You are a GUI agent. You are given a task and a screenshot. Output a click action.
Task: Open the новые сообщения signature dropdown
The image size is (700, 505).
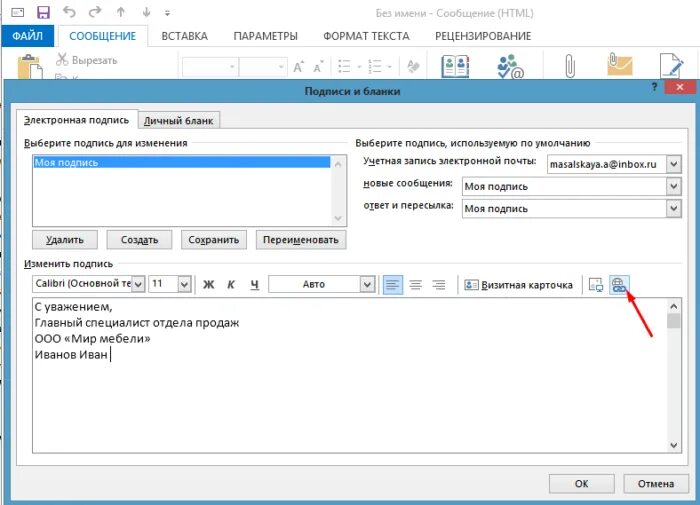(673, 186)
